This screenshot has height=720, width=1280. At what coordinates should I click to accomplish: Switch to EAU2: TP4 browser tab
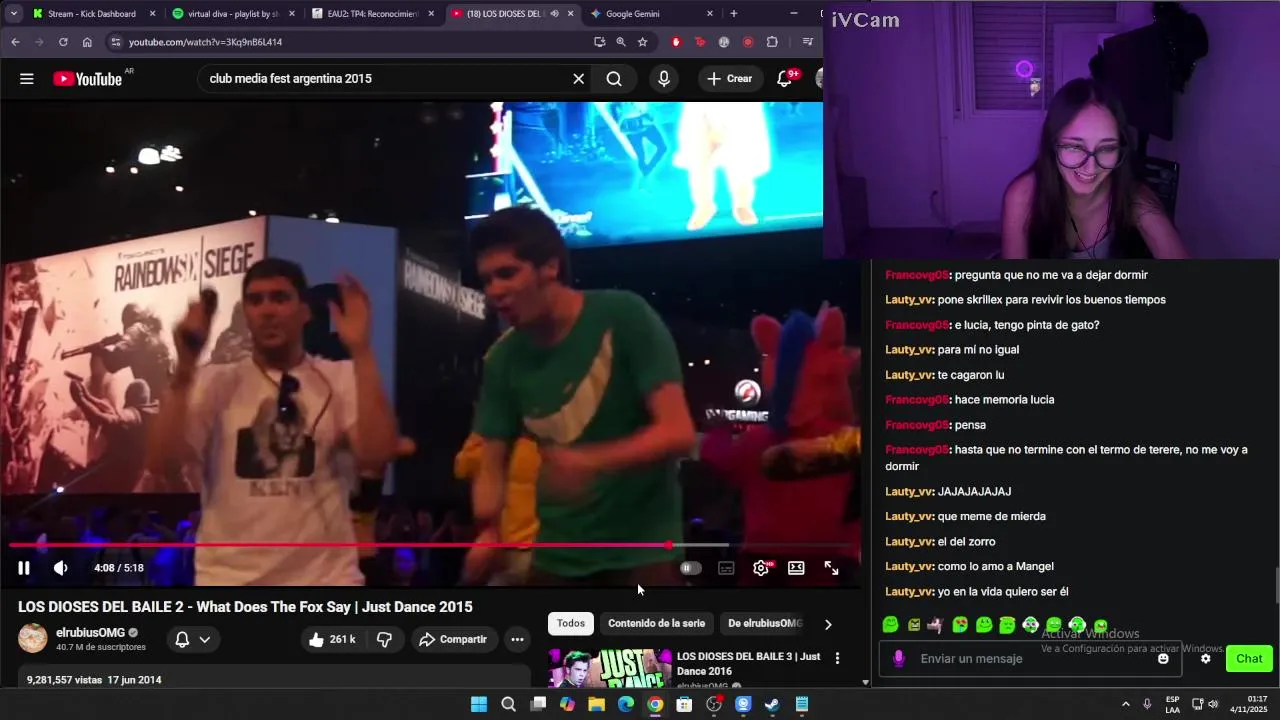tap(371, 14)
